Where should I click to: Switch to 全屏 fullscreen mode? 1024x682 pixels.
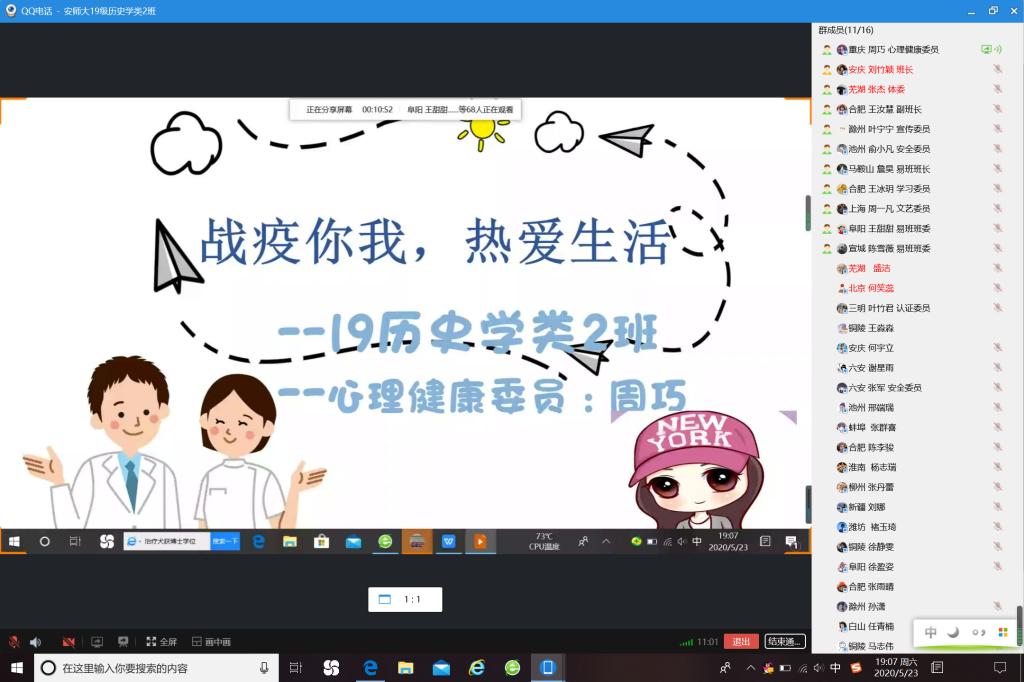pyautogui.click(x=161, y=641)
